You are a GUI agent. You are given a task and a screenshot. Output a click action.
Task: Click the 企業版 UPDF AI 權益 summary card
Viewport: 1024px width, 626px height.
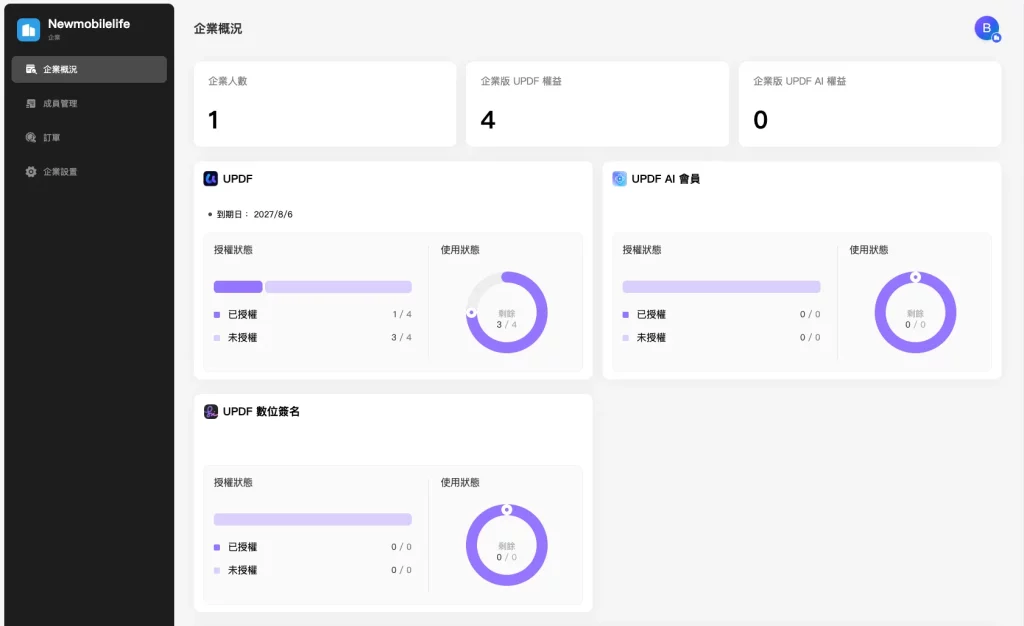pos(870,104)
